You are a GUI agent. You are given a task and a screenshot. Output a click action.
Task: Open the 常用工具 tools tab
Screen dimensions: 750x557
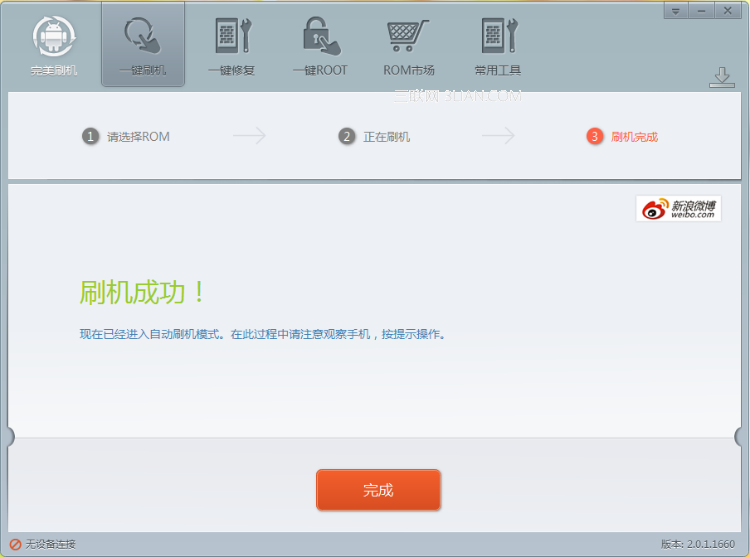(498, 46)
